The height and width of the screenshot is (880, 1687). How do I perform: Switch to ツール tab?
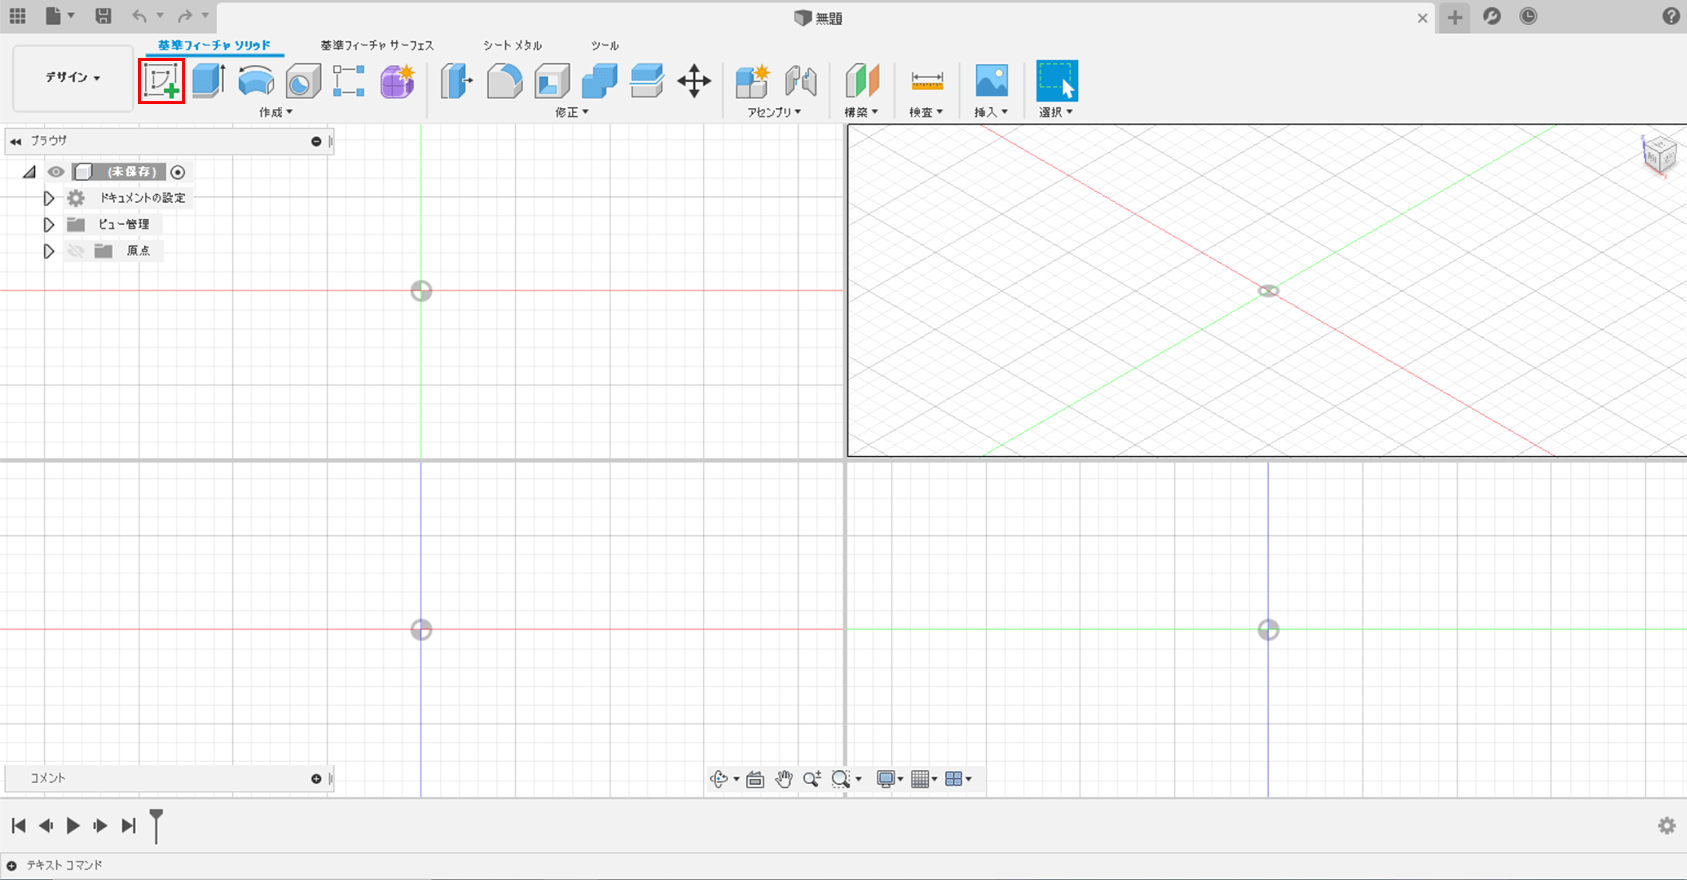(x=605, y=46)
